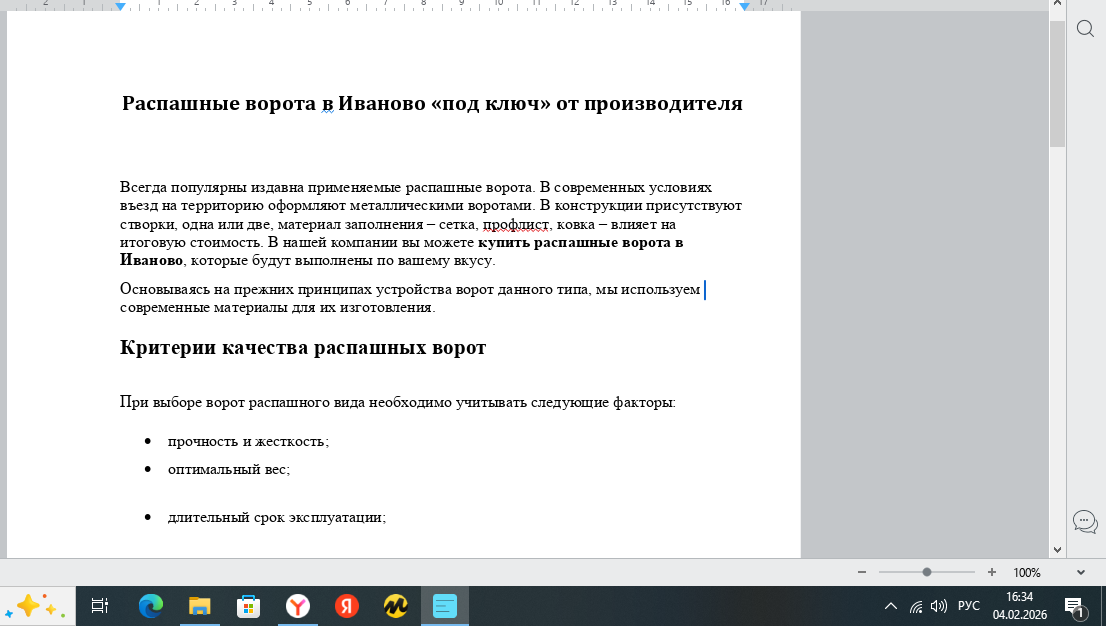Expand hidden icons chevron in system tray
Viewport: 1106px width, 626px height.
pyautogui.click(x=890, y=605)
